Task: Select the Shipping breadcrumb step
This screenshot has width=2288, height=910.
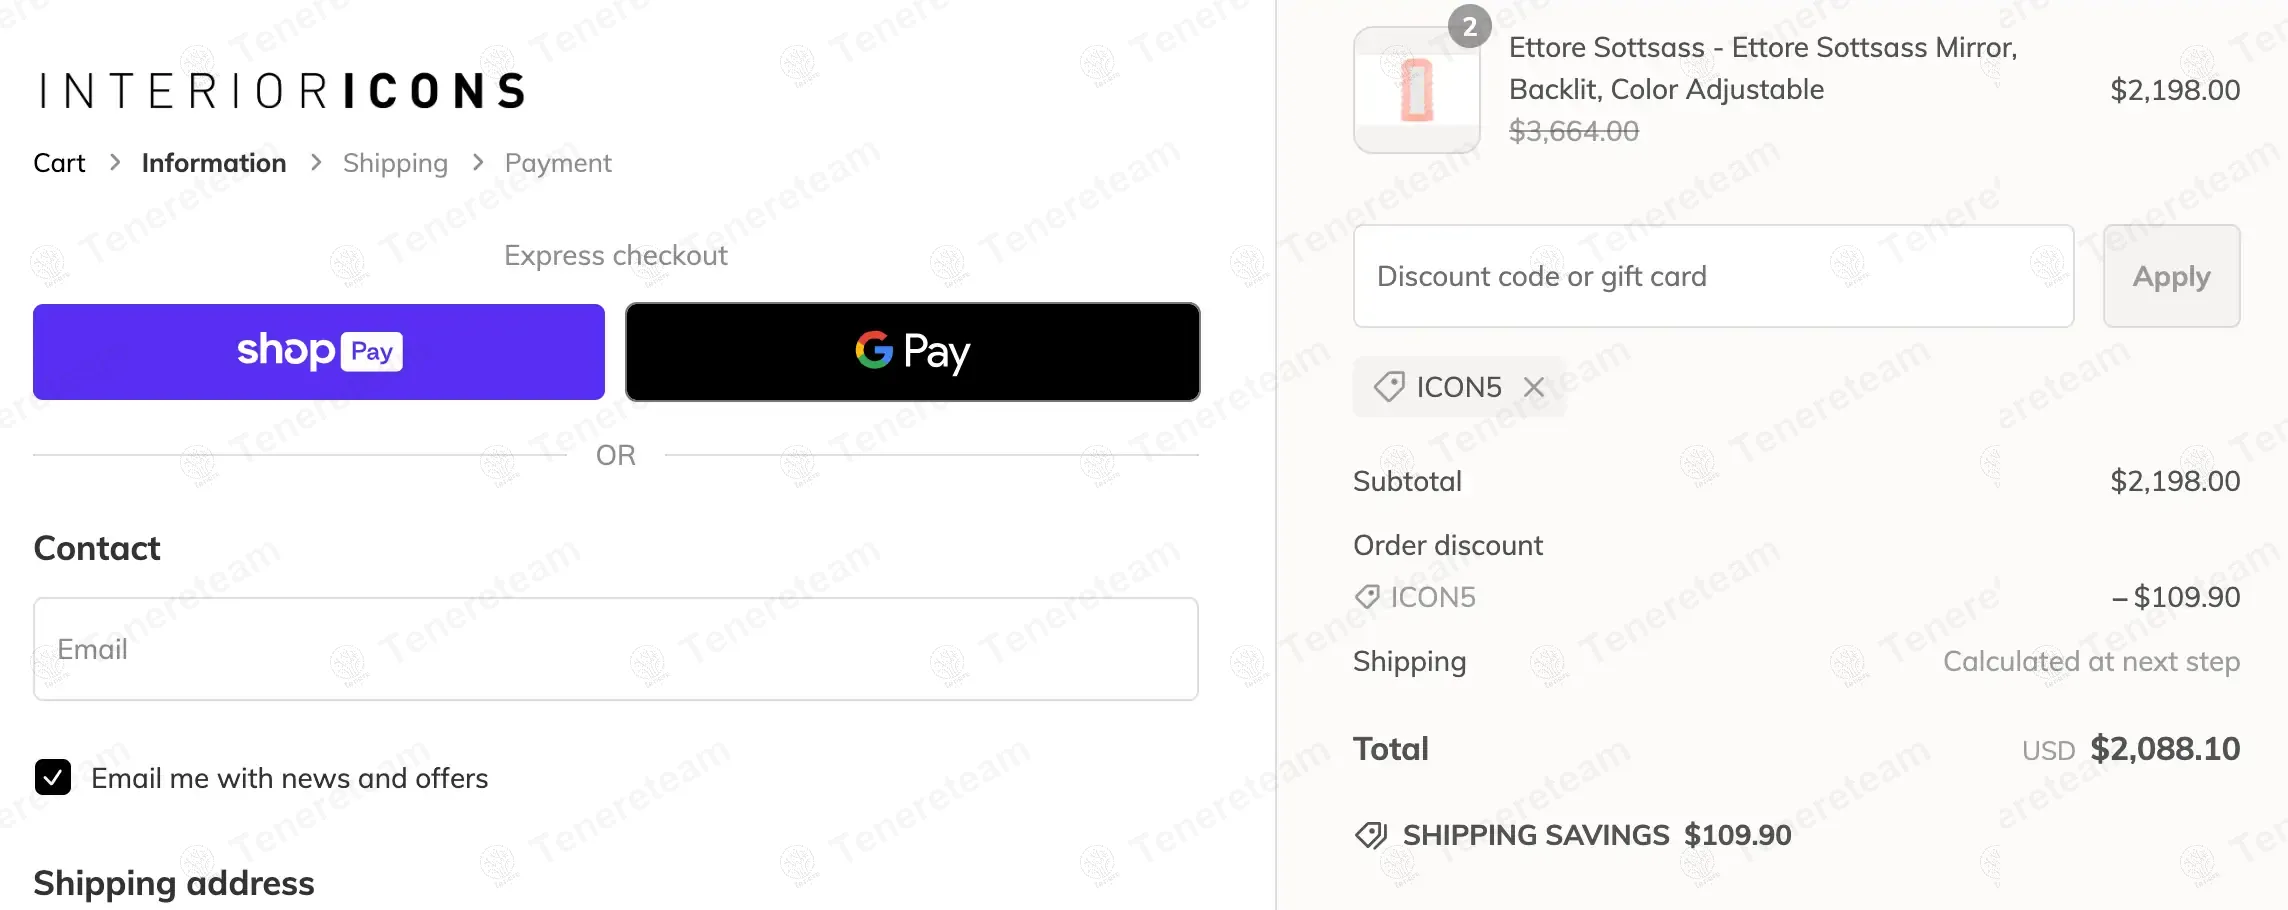Action: pos(395,163)
